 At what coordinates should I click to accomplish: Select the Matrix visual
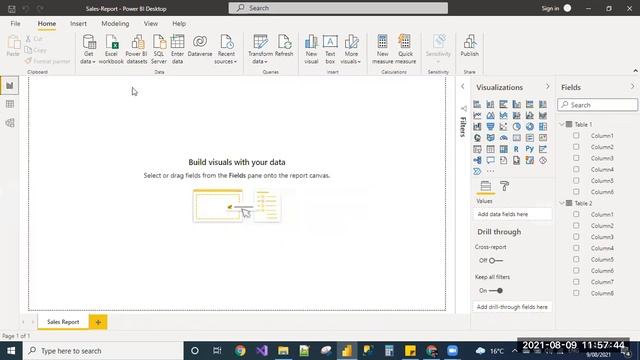click(x=503, y=149)
